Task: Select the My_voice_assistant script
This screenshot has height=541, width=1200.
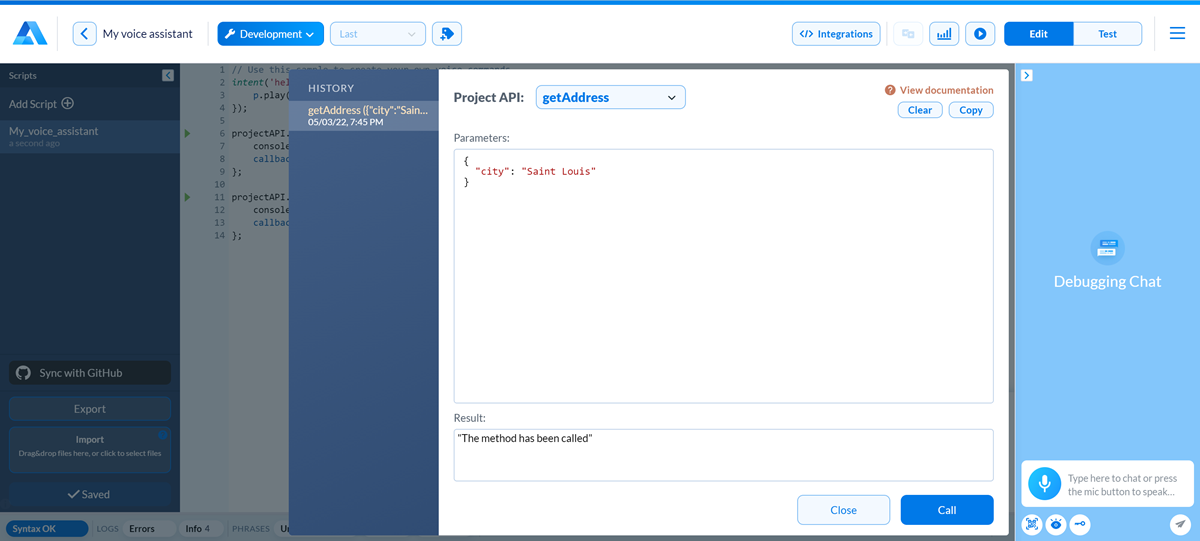Action: pos(90,136)
